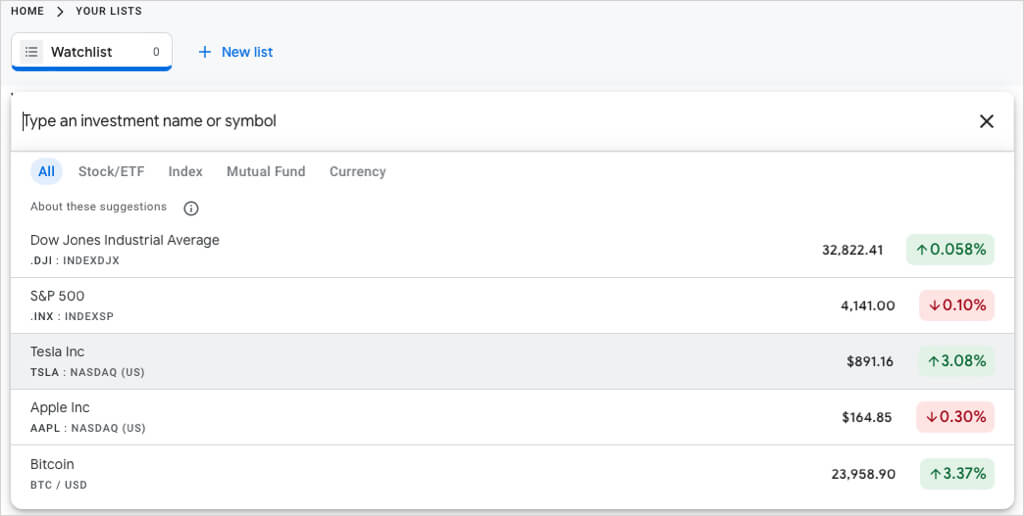The width and height of the screenshot is (1024, 516).
Task: Click the plus icon for New list
Action: click(x=205, y=52)
